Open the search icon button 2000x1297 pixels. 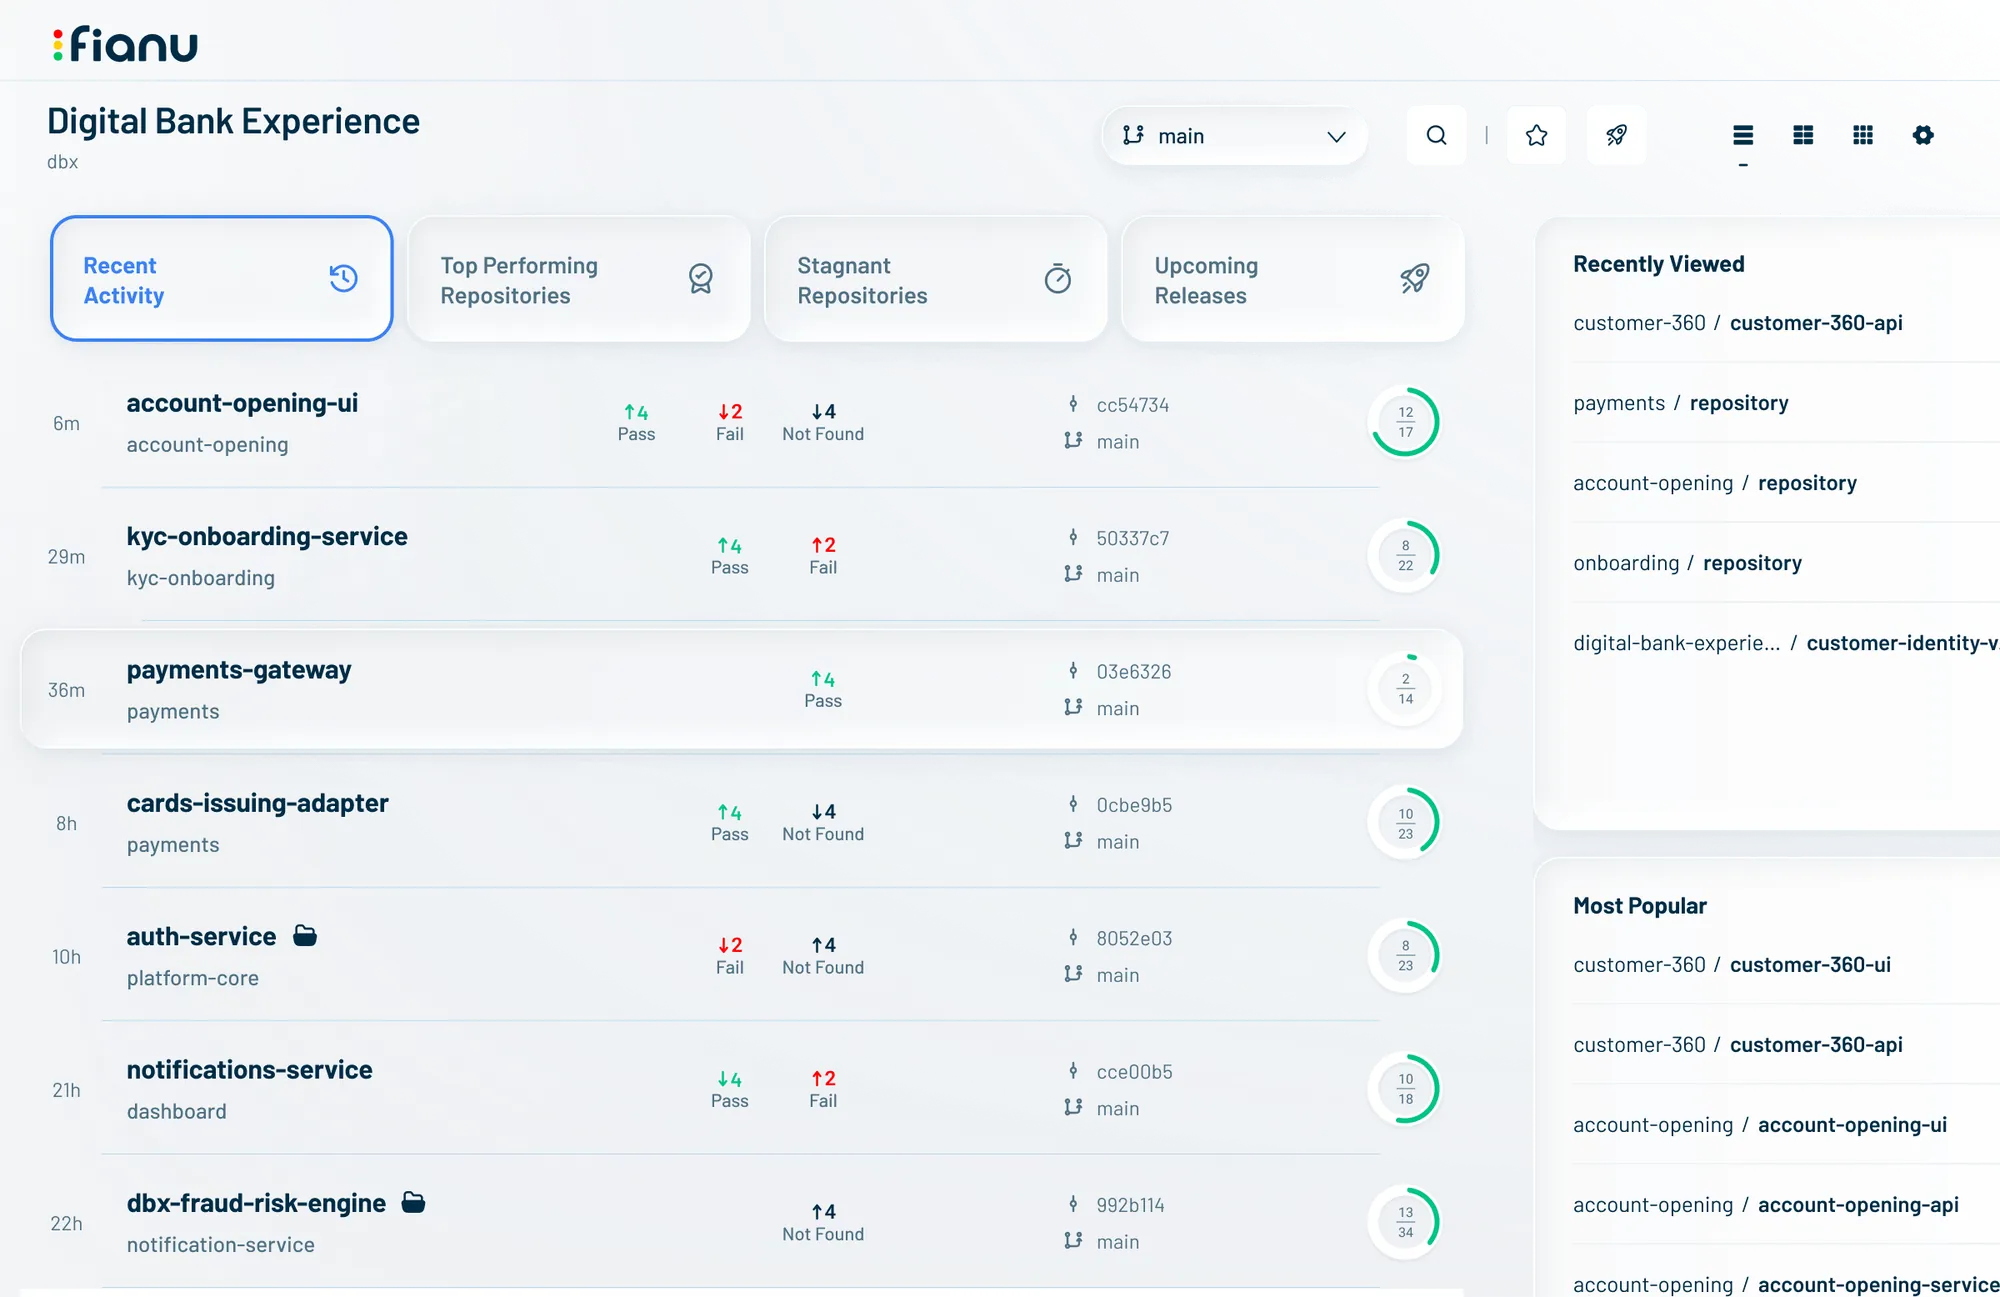(x=1436, y=135)
